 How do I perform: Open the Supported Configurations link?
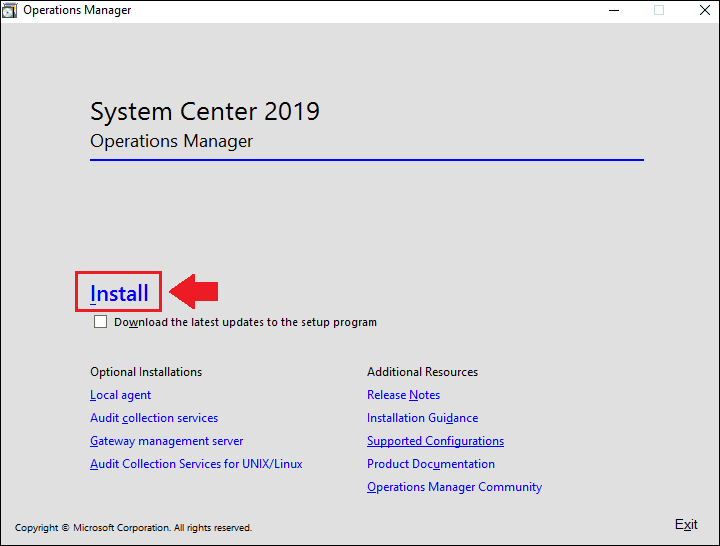point(435,441)
